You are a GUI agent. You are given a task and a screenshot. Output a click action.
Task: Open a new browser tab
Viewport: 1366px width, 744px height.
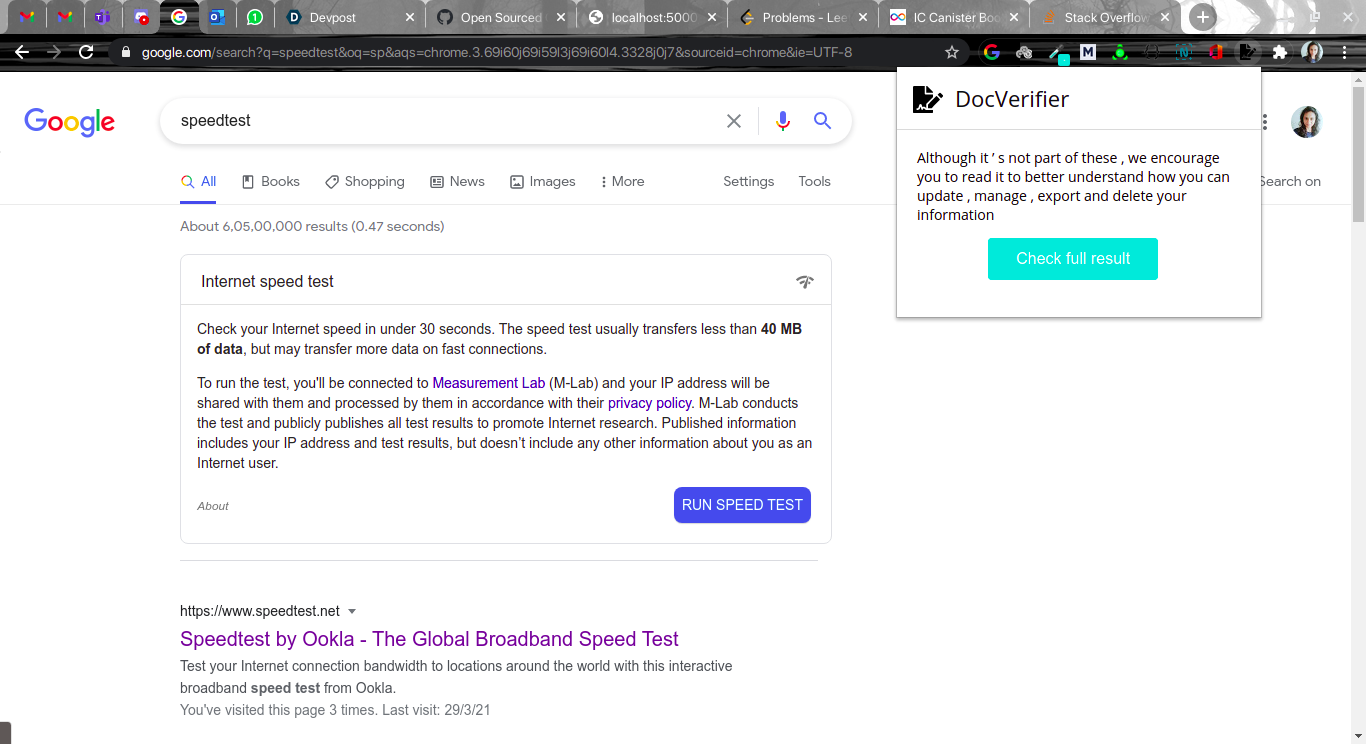[x=1202, y=17]
